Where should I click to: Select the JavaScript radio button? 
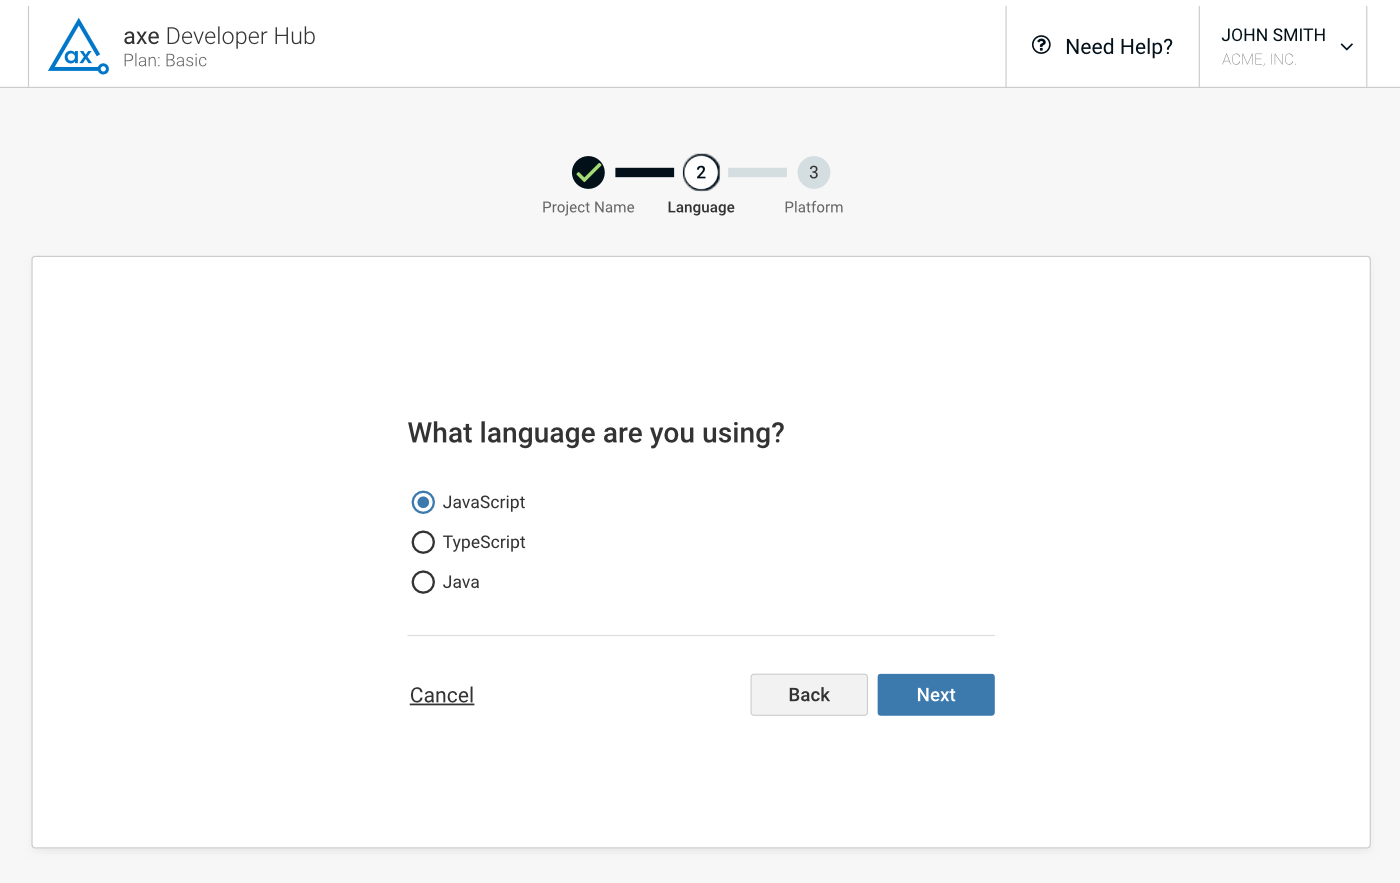423,502
